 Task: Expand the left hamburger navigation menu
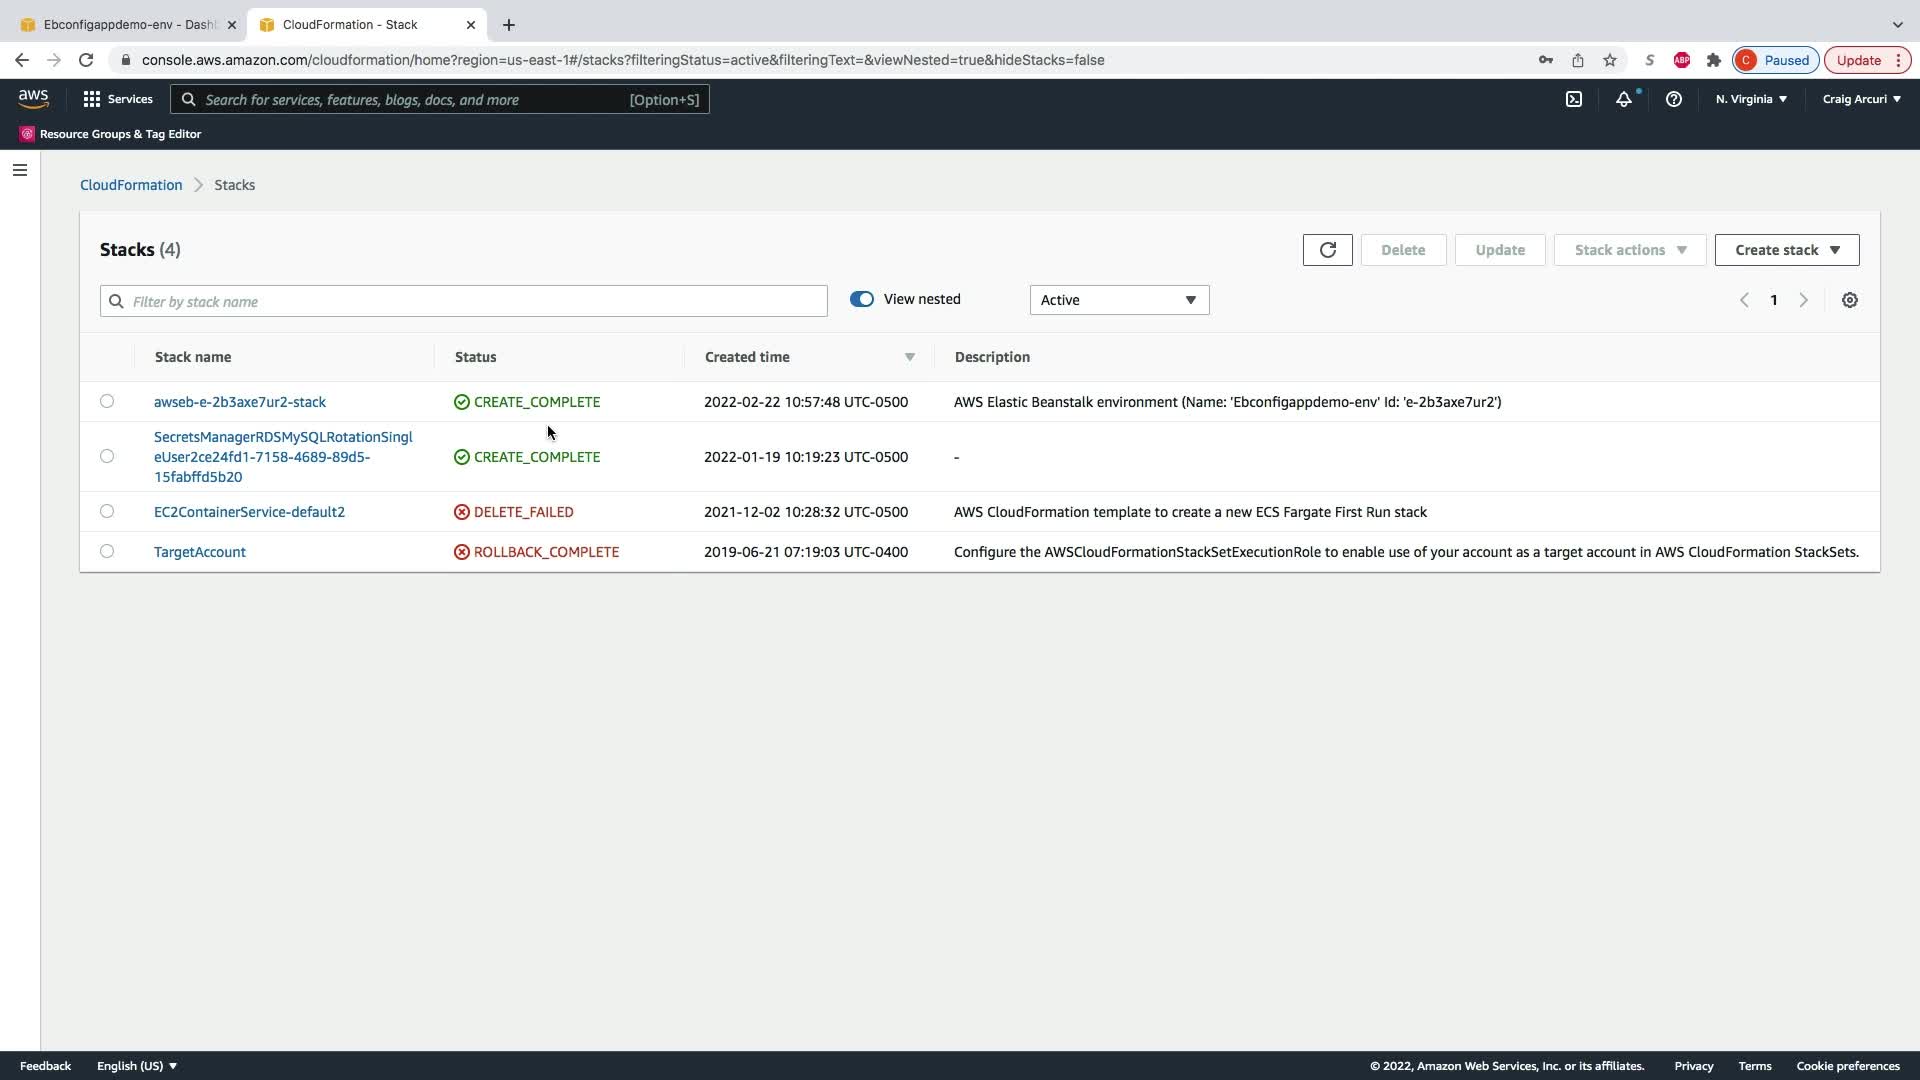coord(19,170)
